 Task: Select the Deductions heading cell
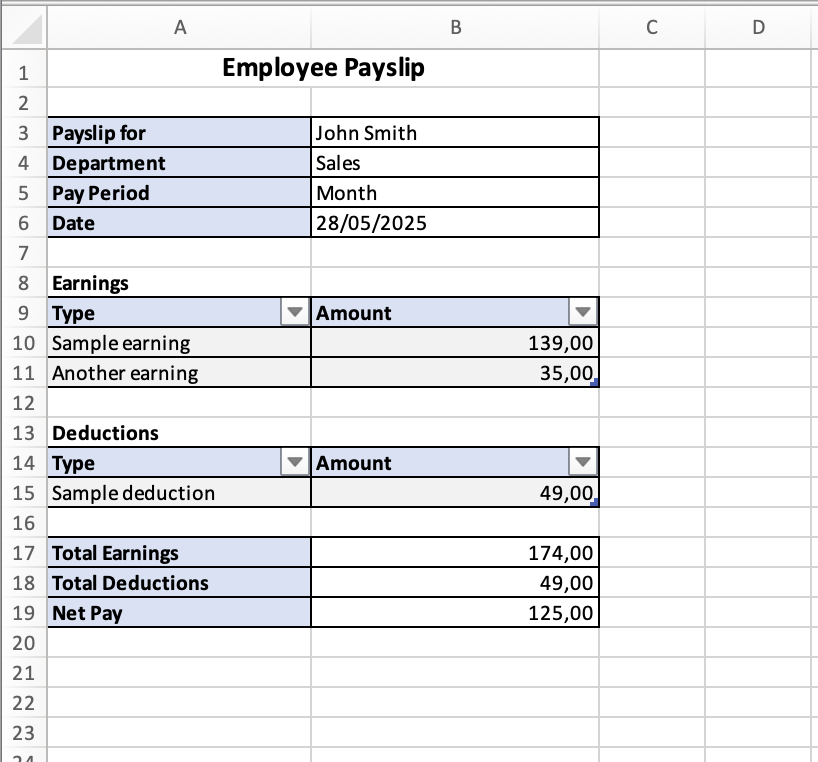(x=179, y=432)
